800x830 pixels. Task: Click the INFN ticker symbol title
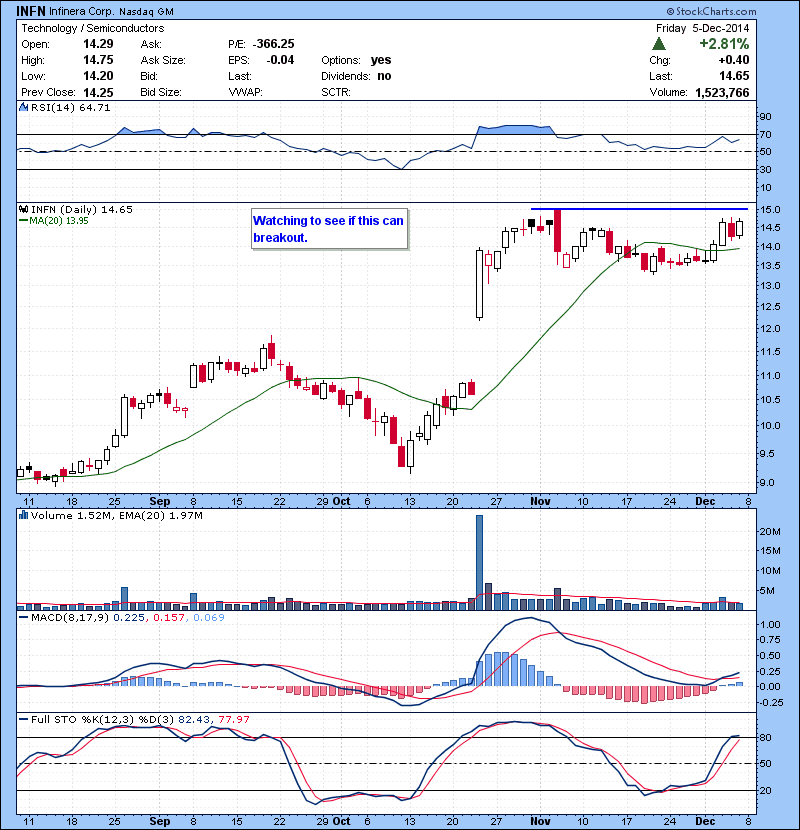pos(31,11)
